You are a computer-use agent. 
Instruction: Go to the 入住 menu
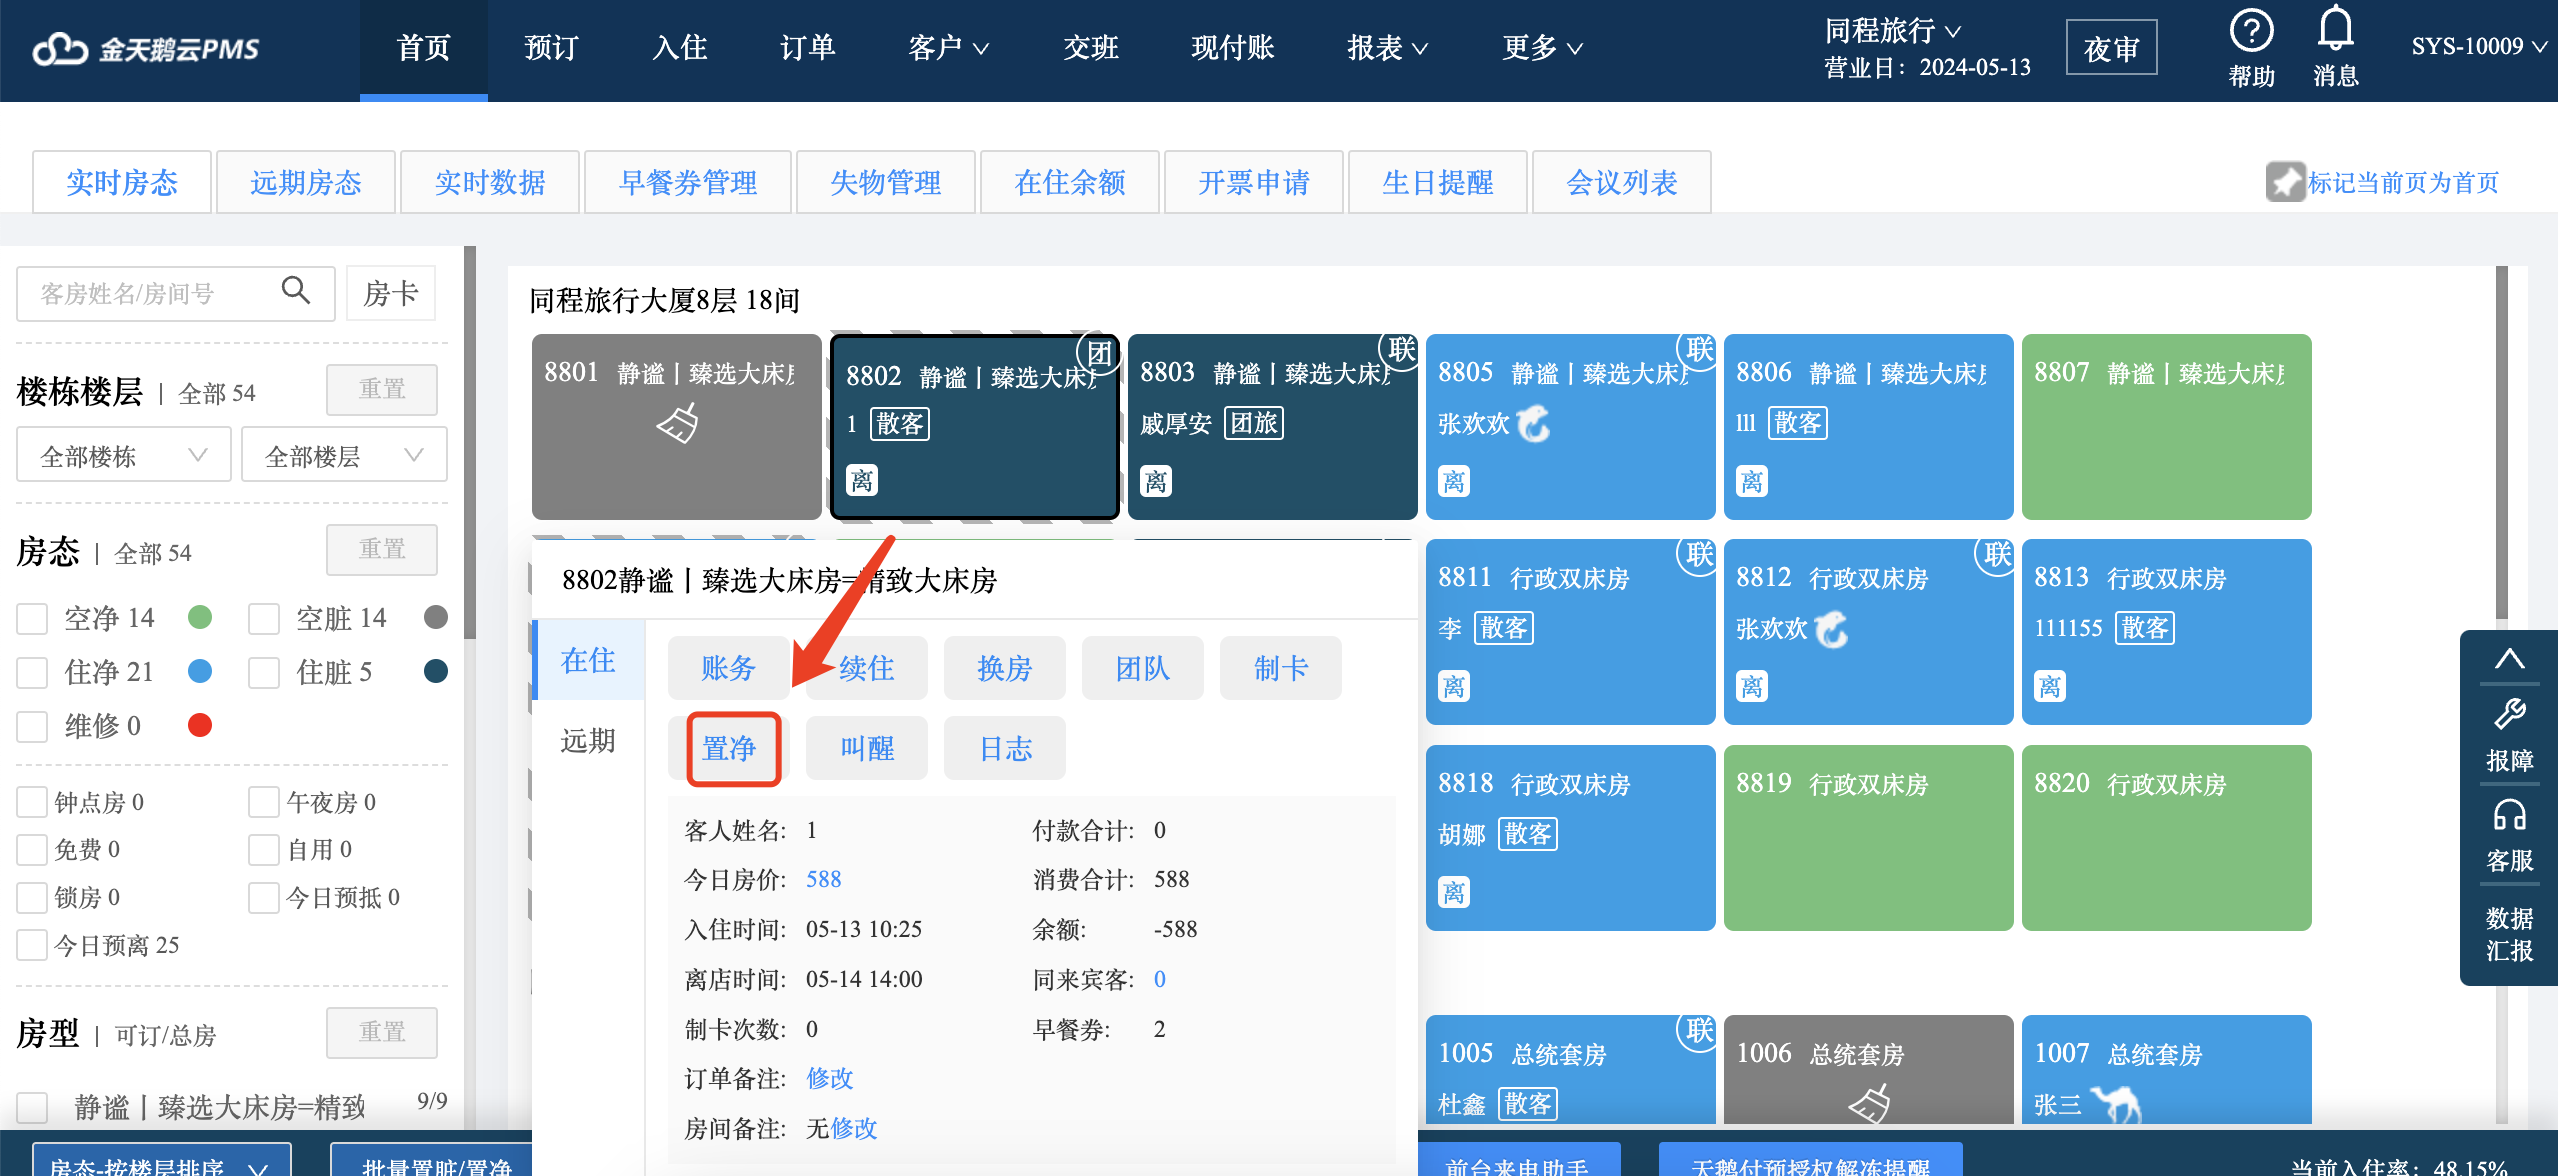click(x=680, y=47)
